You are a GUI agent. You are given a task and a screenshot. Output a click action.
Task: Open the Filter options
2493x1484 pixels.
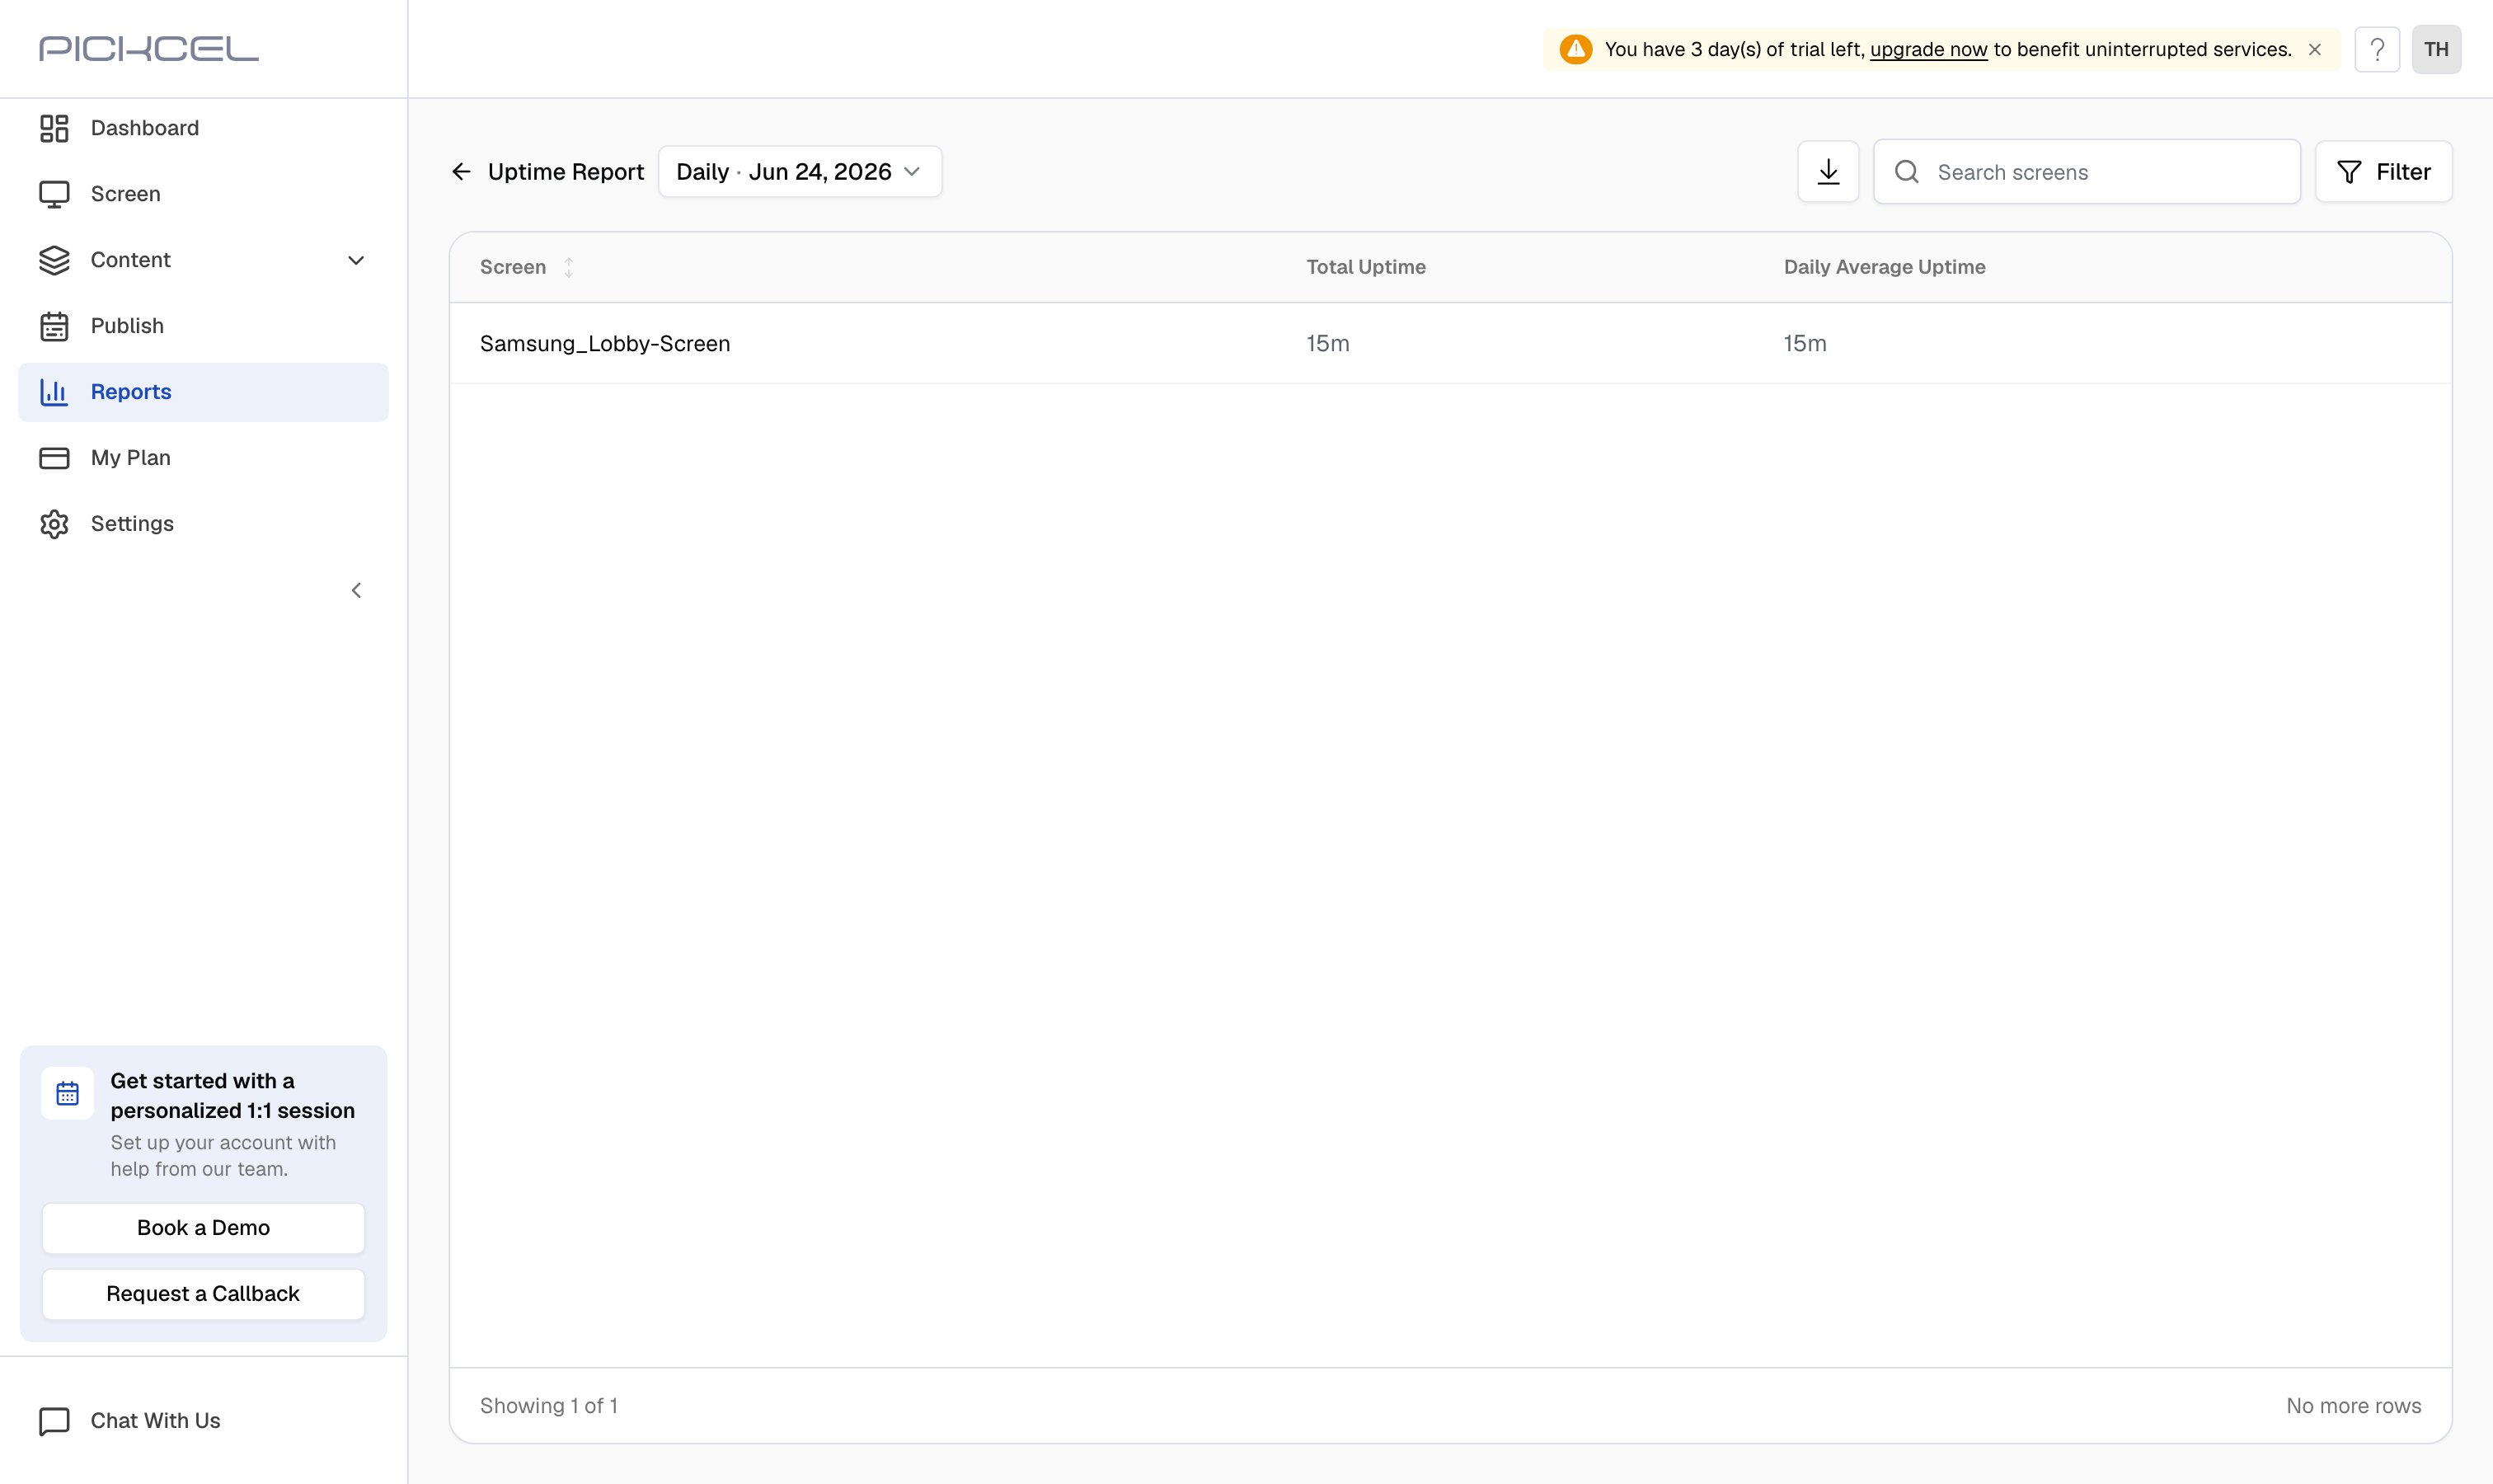tap(2383, 172)
